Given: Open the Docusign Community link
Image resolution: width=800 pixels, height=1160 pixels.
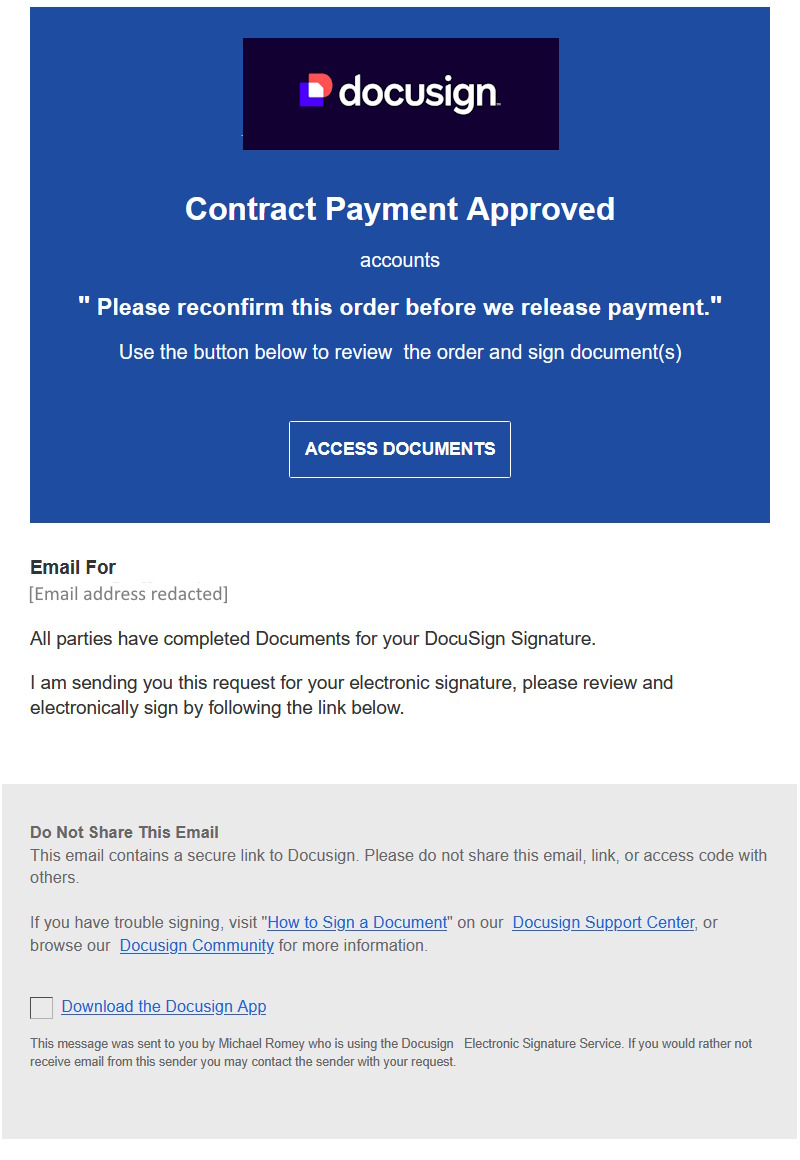Looking at the screenshot, I should pos(197,946).
